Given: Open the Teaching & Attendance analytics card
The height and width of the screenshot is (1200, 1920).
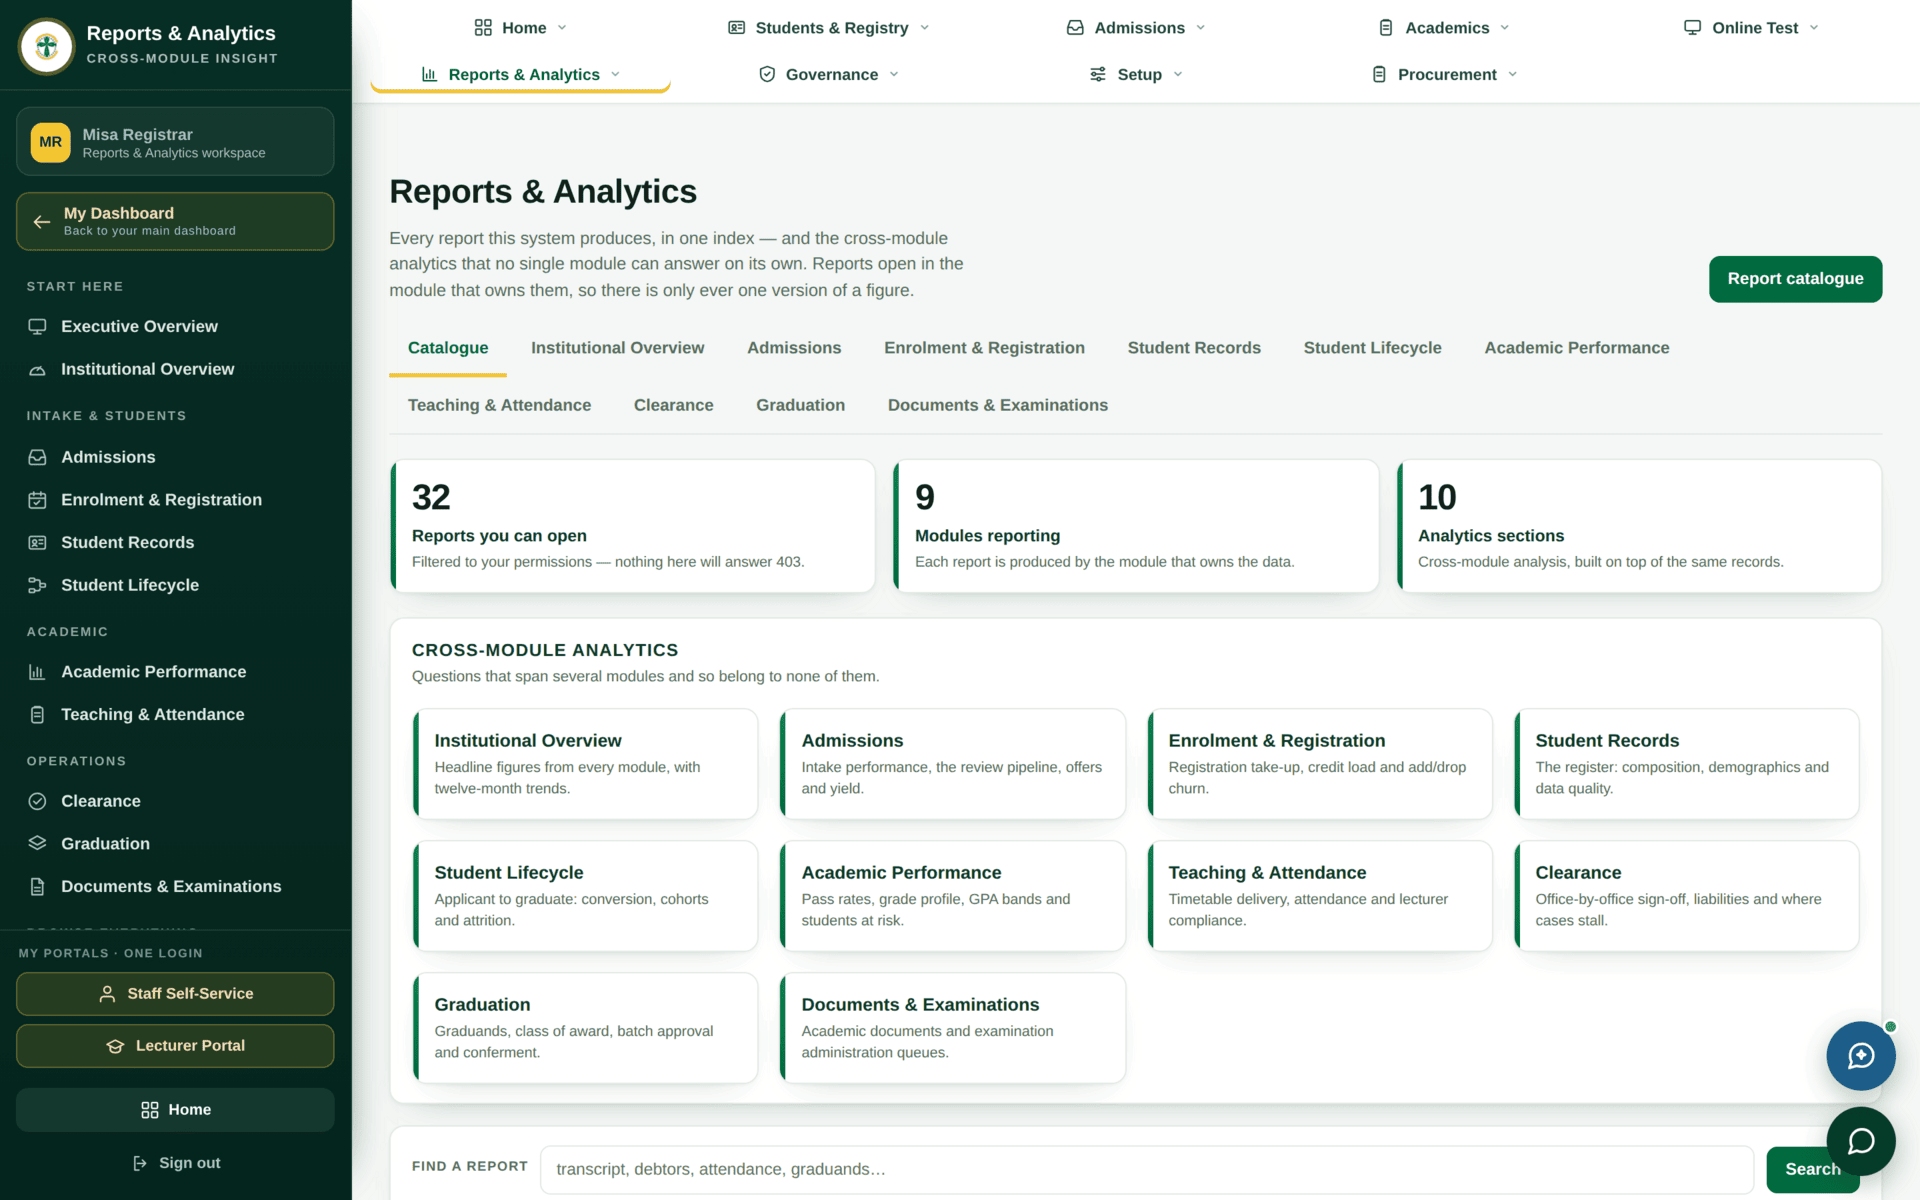Looking at the screenshot, I should coord(1319,896).
